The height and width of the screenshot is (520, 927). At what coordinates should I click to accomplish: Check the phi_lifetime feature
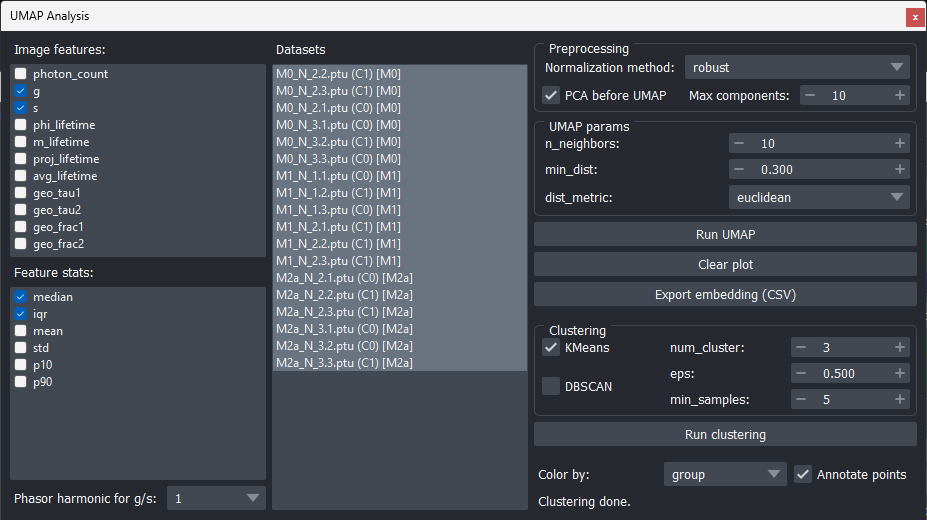[x=21, y=125]
